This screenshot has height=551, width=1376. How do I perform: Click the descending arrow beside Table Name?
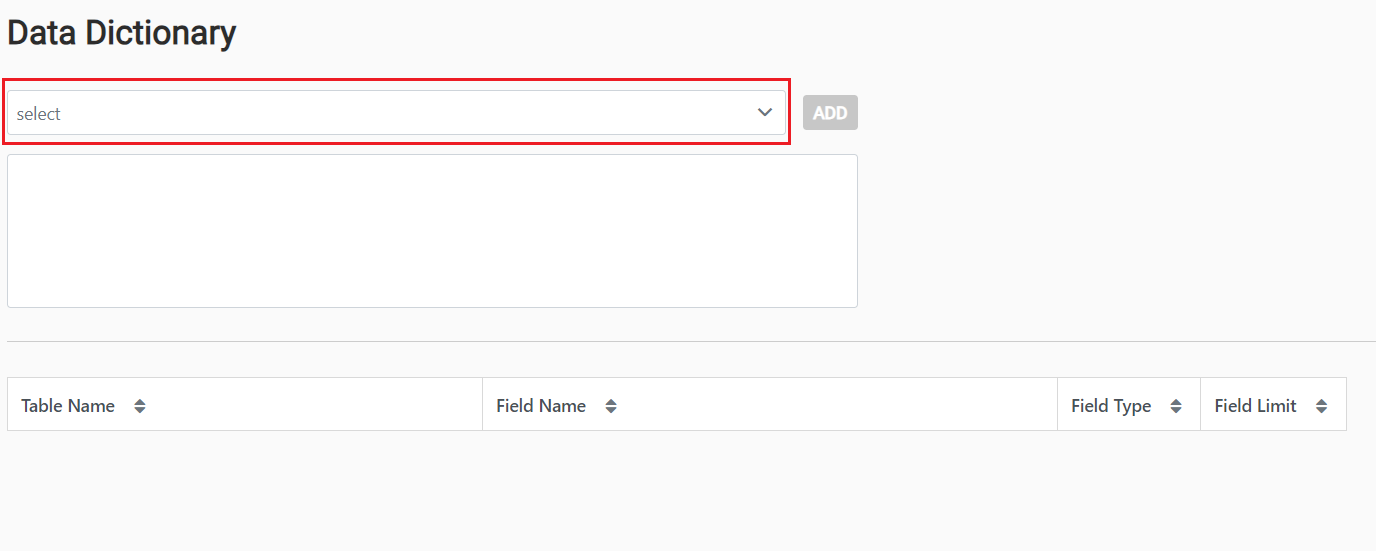click(140, 411)
